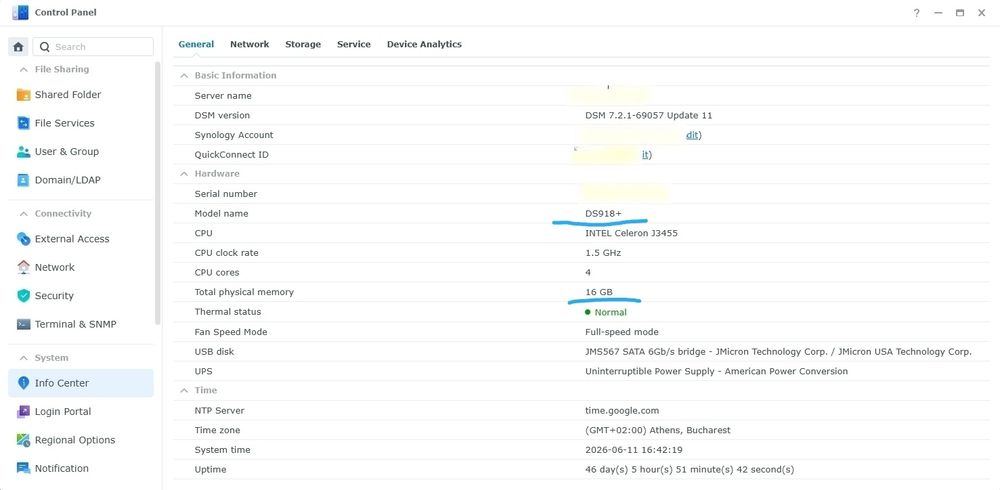The width and height of the screenshot is (1000, 490).
Task: Click JMS567 SATA bridge USB disk value
Action: pyautogui.click(x=778, y=352)
